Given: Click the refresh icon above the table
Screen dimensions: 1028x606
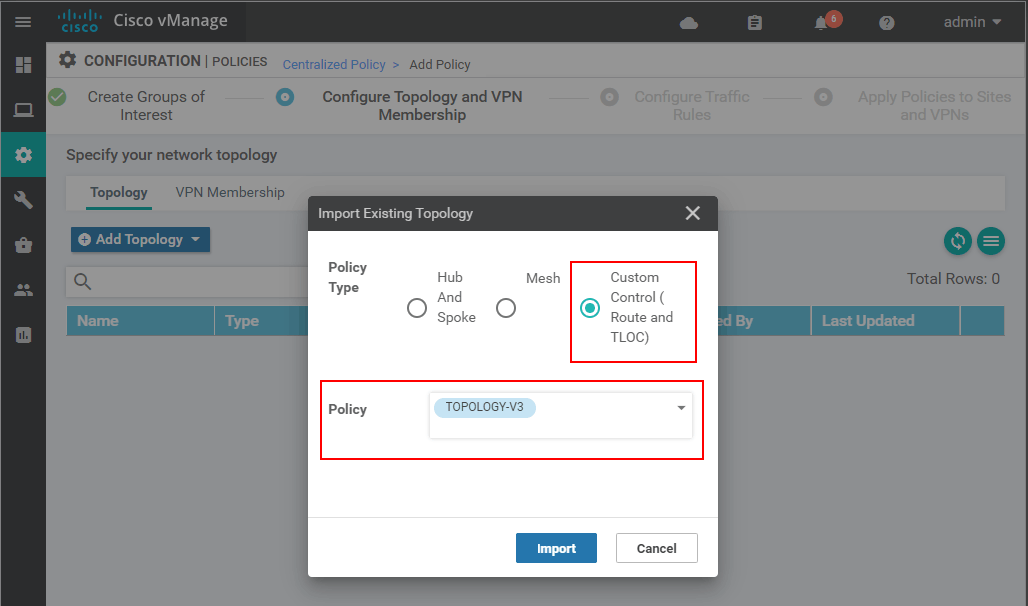Looking at the screenshot, I should [x=957, y=241].
